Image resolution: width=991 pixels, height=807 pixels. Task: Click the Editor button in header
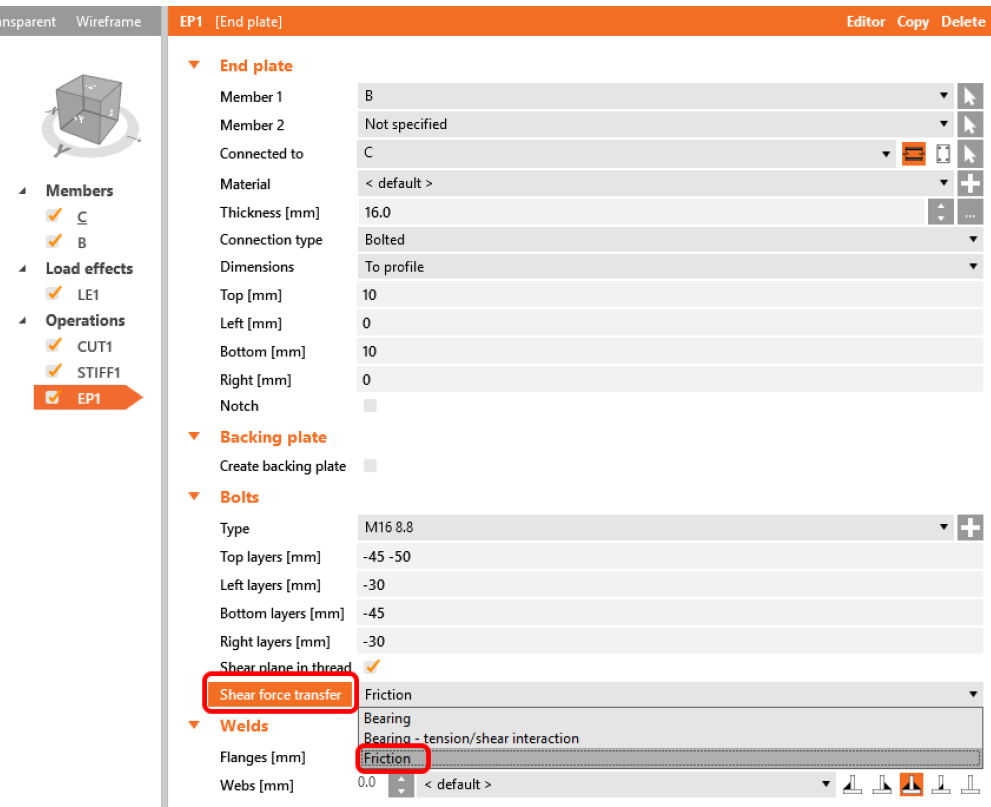865,21
